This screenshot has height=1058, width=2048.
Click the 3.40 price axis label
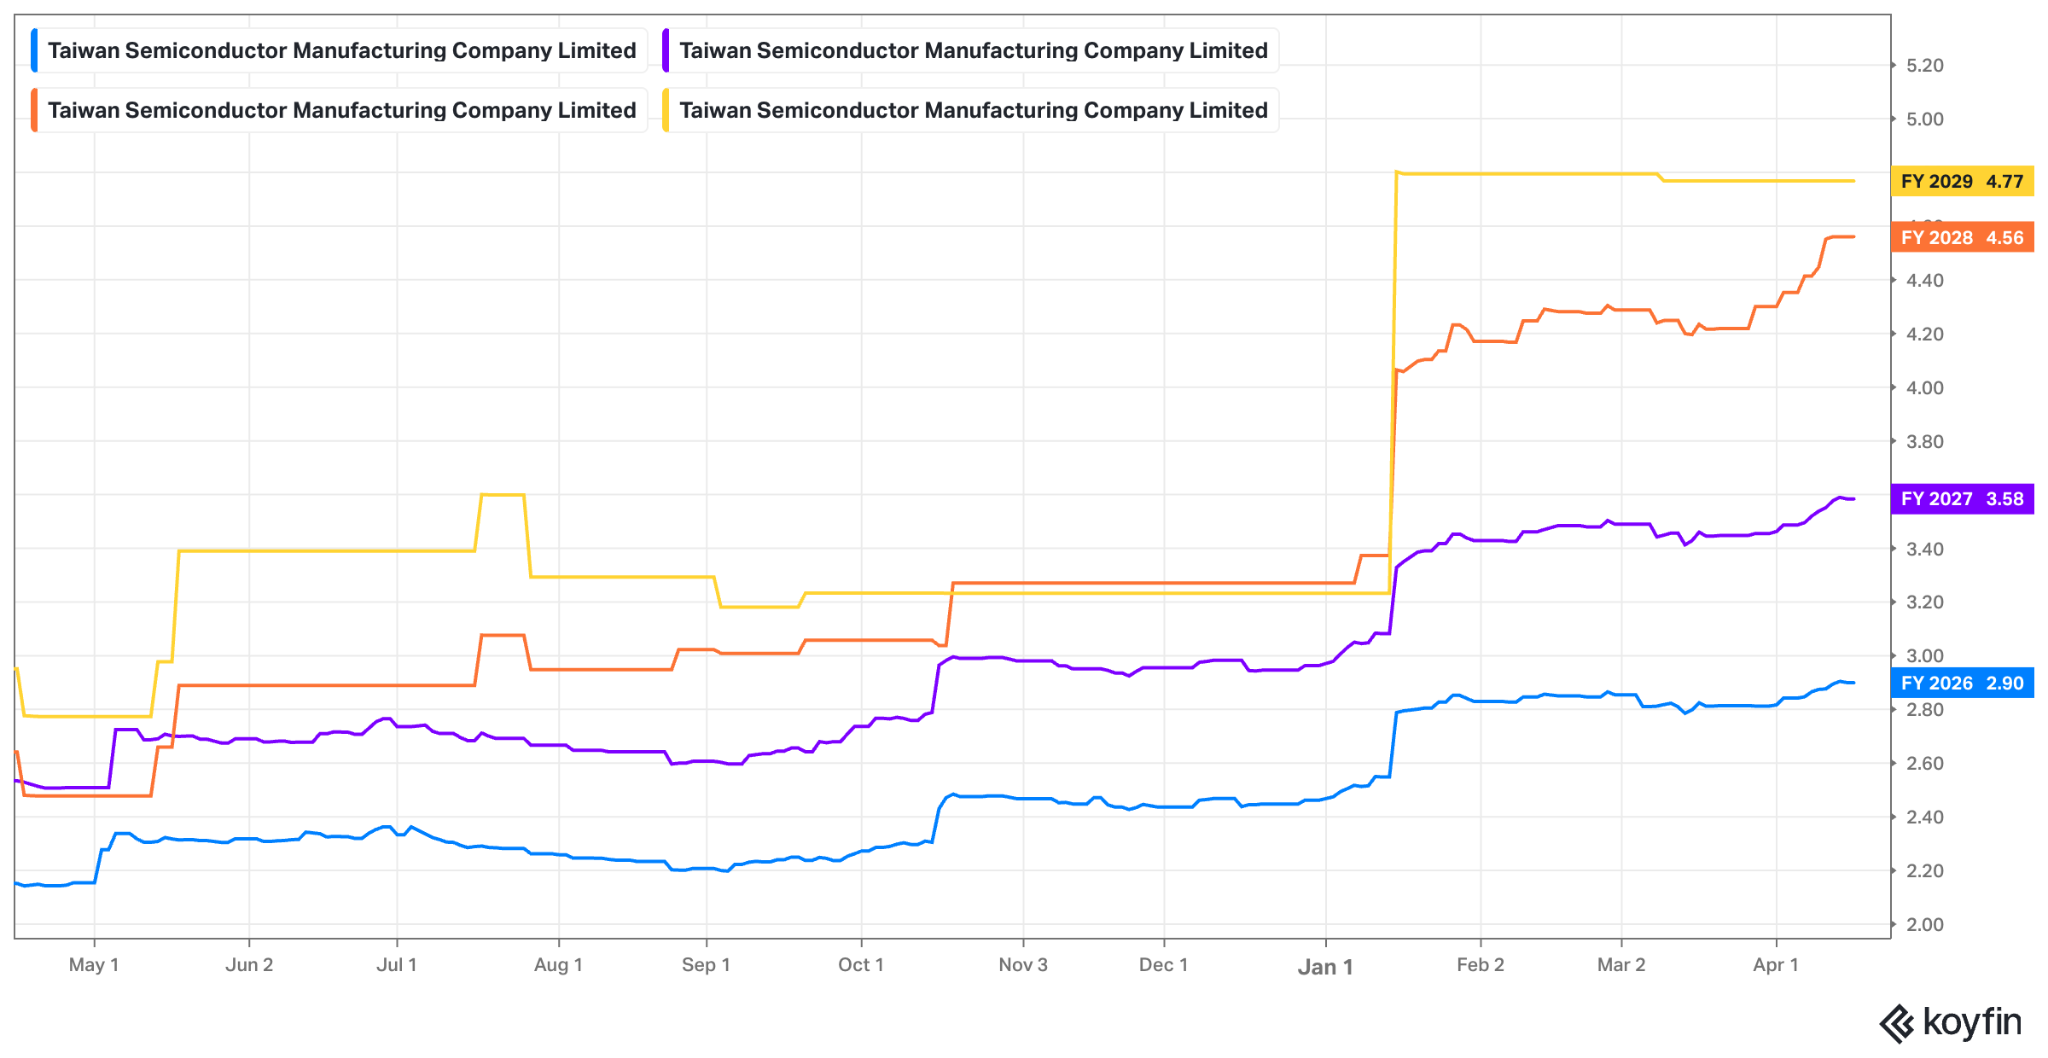pyautogui.click(x=1925, y=549)
